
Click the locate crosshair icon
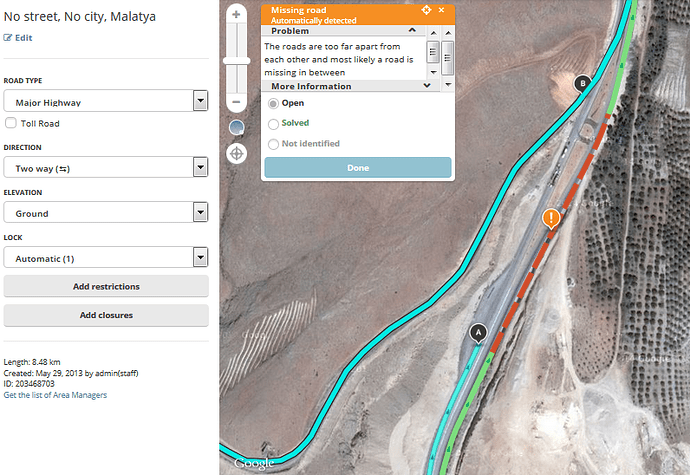[236, 153]
